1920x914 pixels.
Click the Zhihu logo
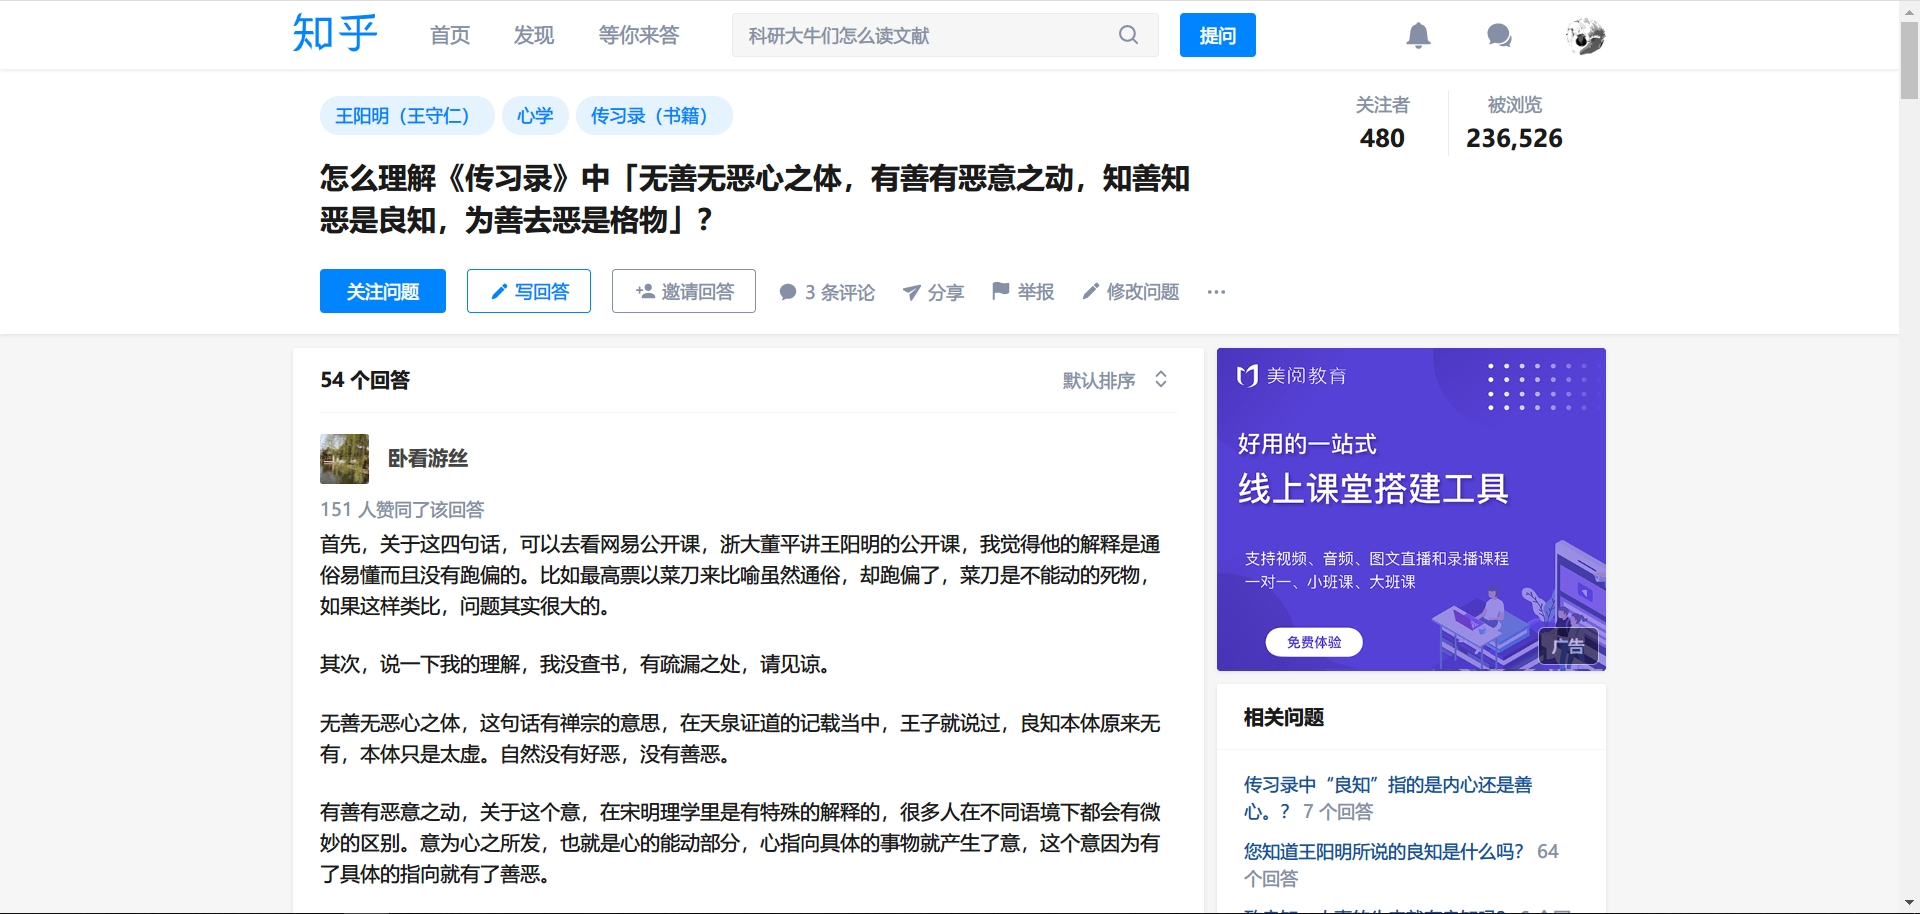click(334, 34)
